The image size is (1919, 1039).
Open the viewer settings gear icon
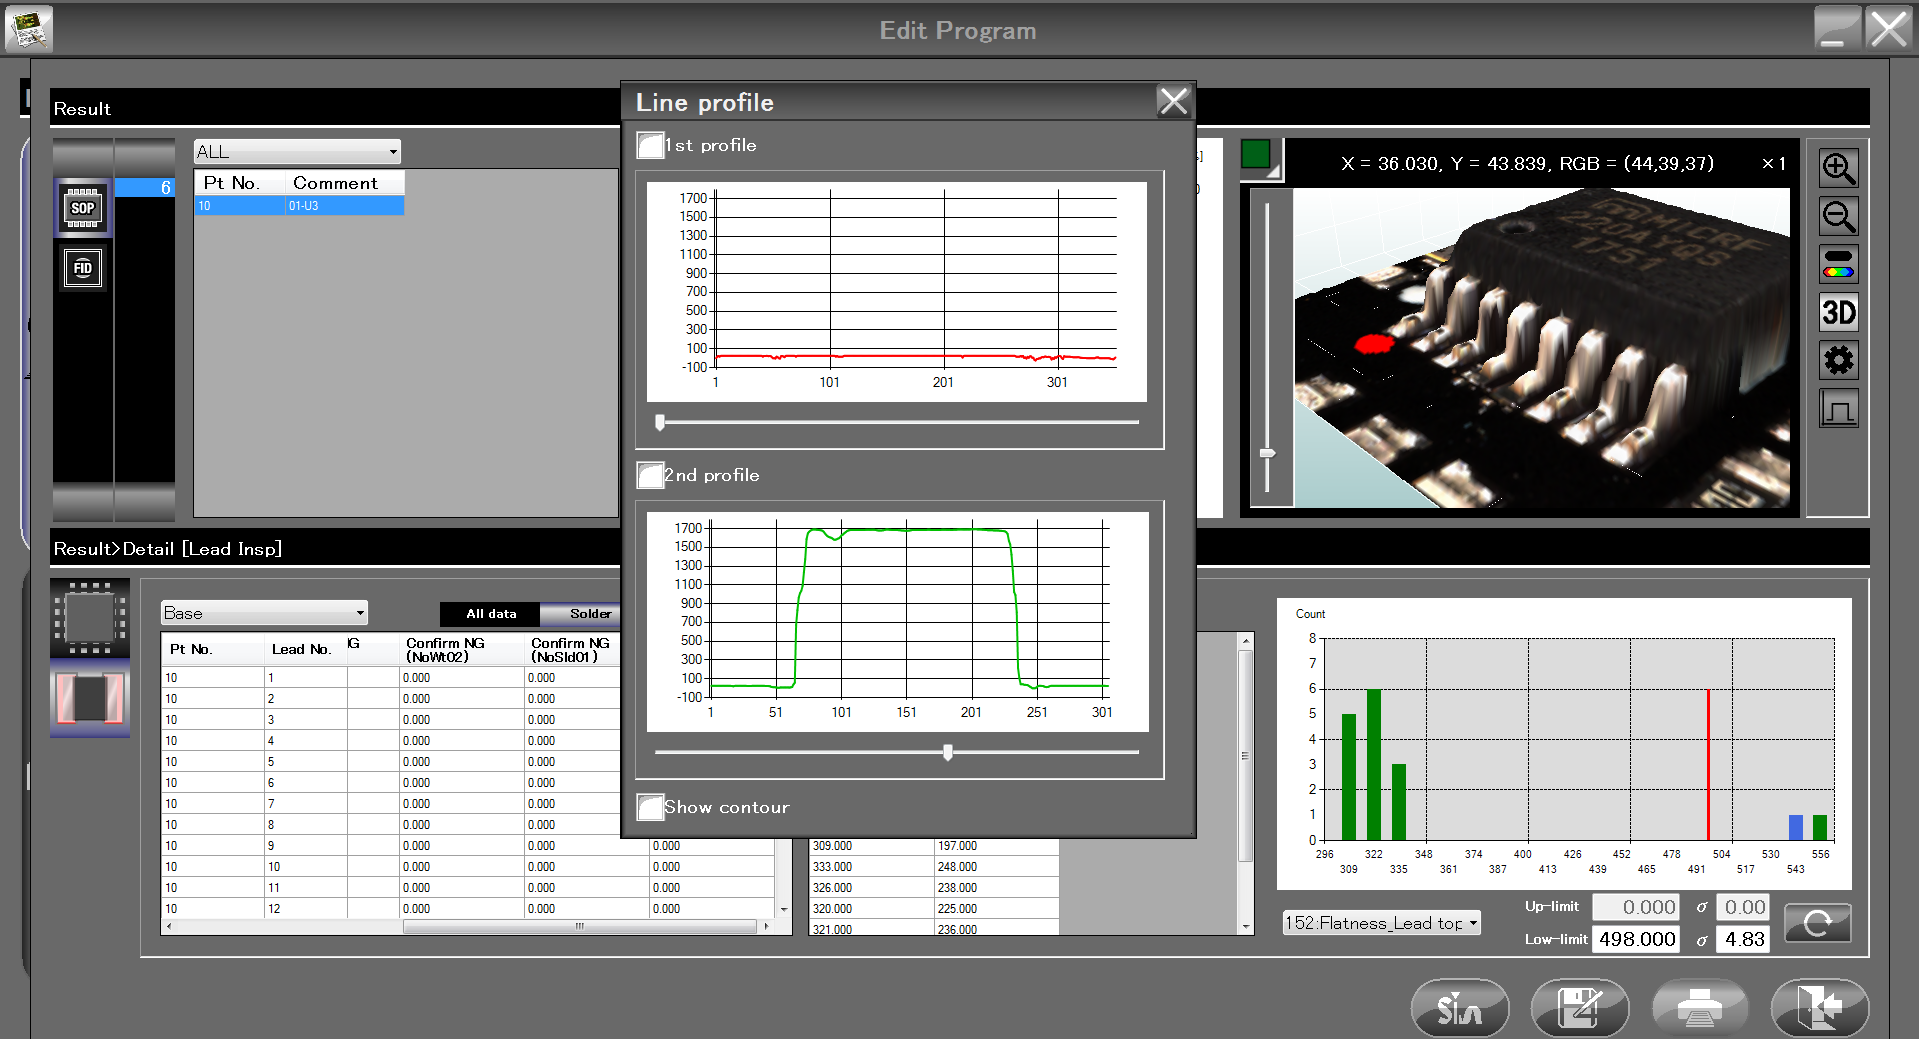click(x=1838, y=360)
